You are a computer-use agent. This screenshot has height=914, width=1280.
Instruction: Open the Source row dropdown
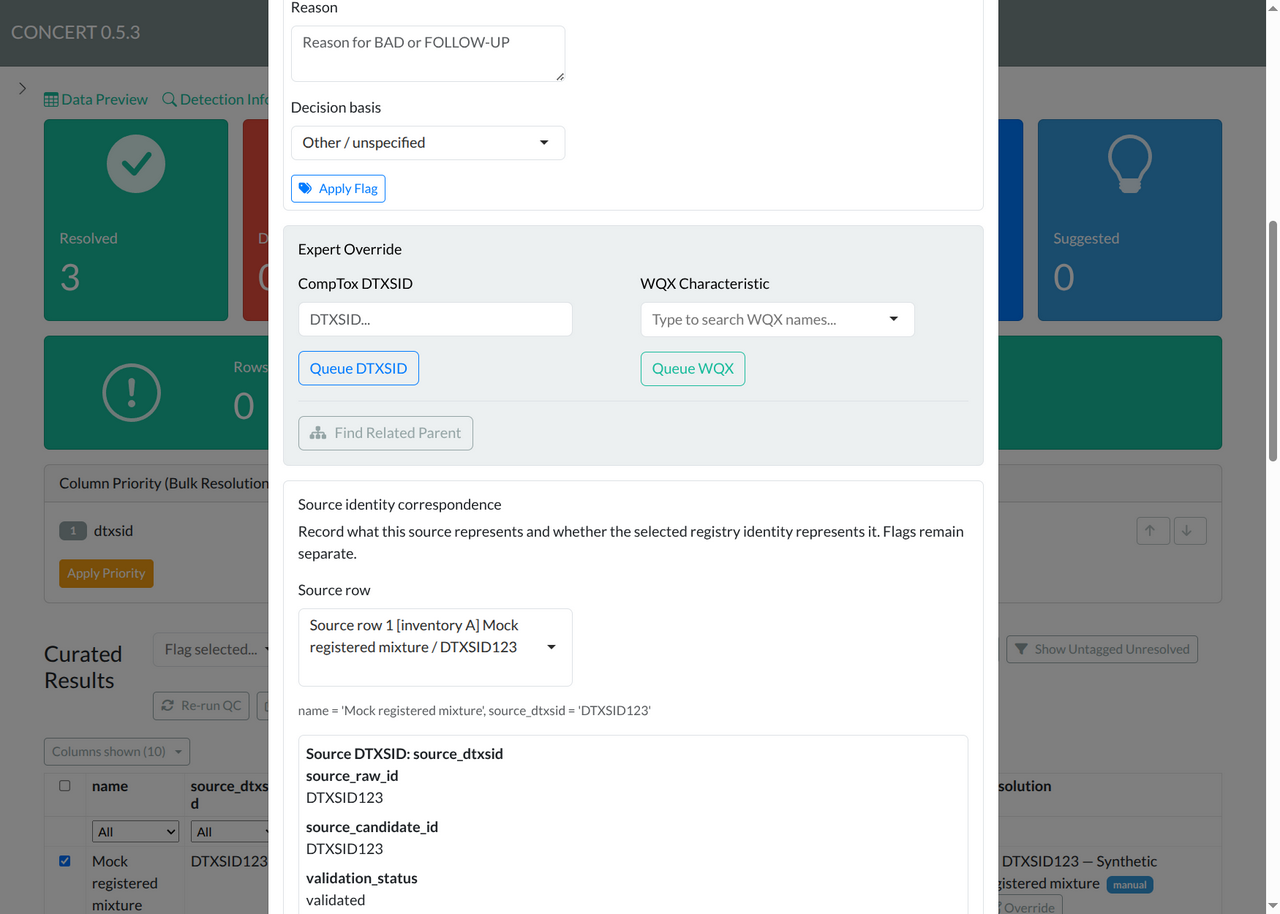(x=435, y=647)
